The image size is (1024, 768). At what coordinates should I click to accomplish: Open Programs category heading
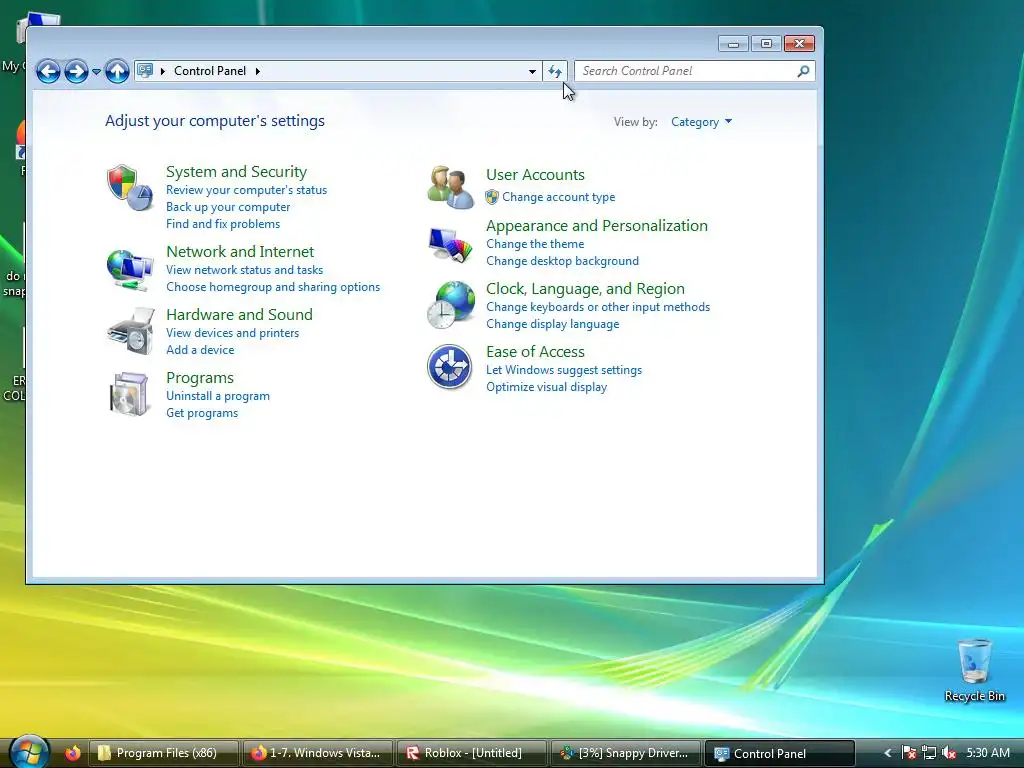pyautogui.click(x=200, y=378)
